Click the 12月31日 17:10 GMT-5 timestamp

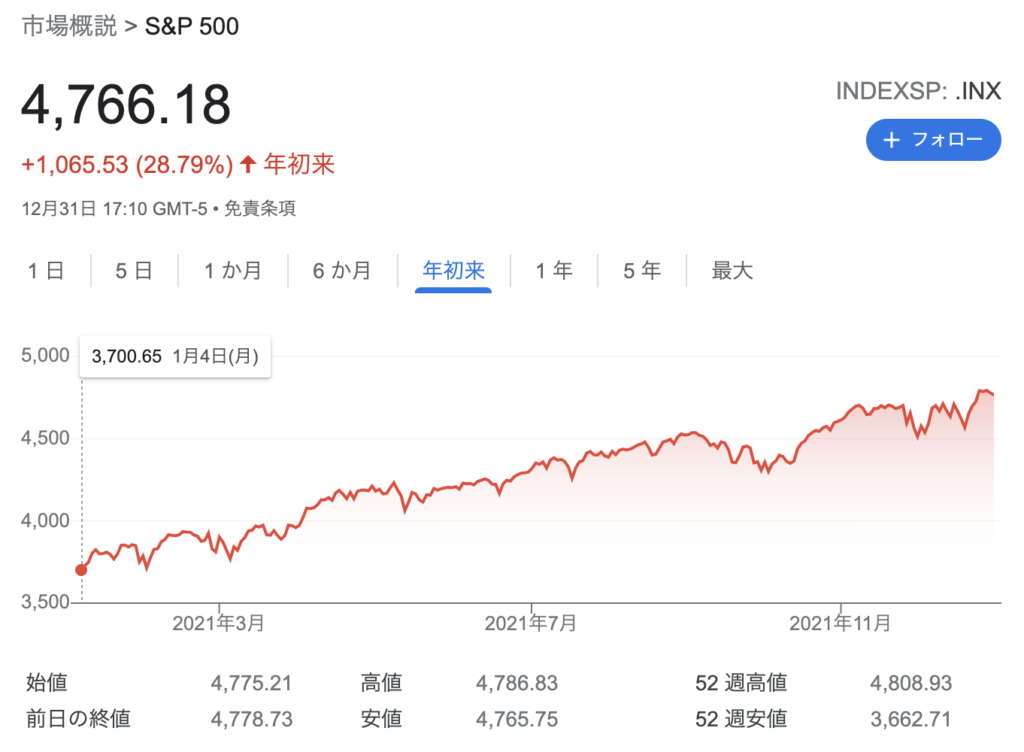114,209
